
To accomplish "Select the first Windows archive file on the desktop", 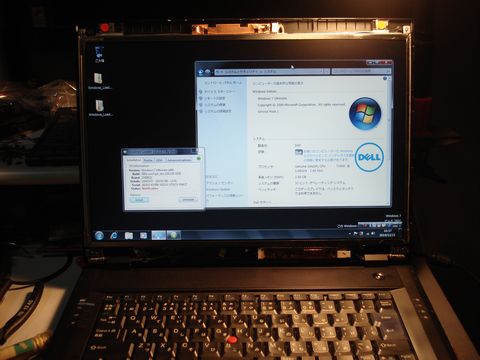I will point(99,81).
